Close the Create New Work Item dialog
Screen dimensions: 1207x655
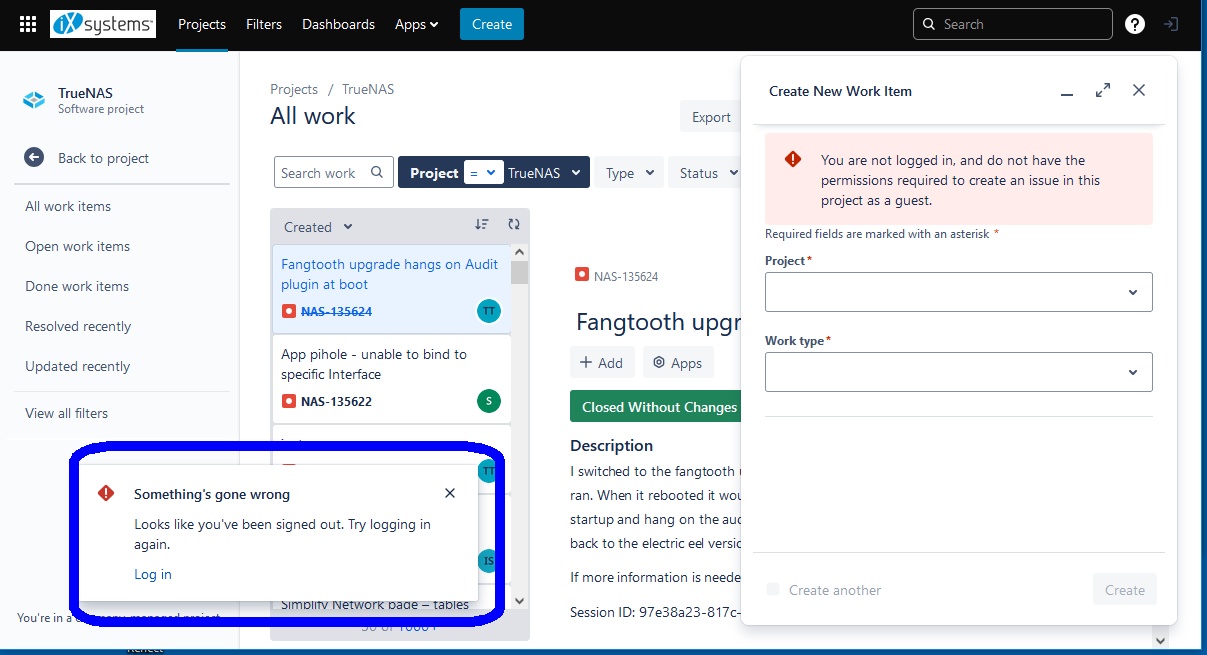coord(1139,90)
